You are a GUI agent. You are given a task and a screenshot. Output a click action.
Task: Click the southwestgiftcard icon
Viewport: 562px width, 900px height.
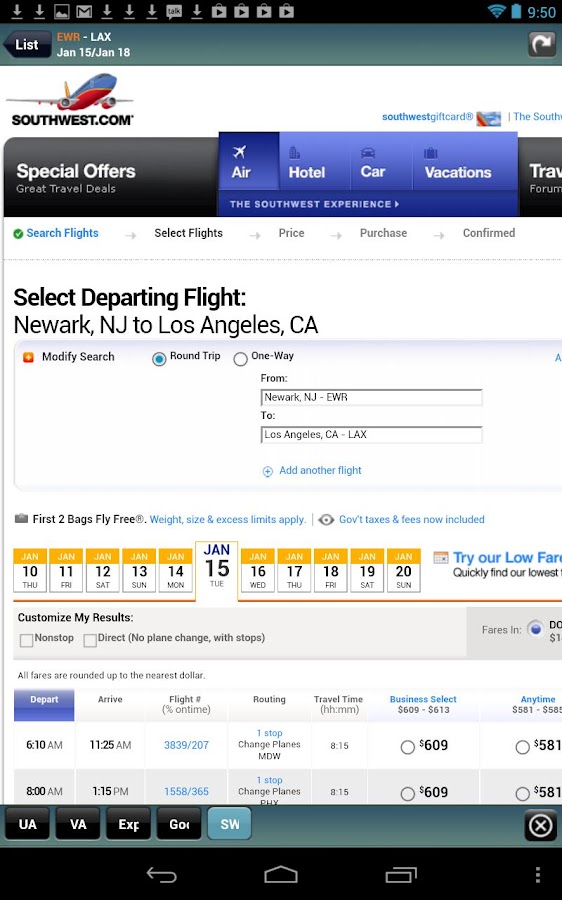tap(489, 118)
